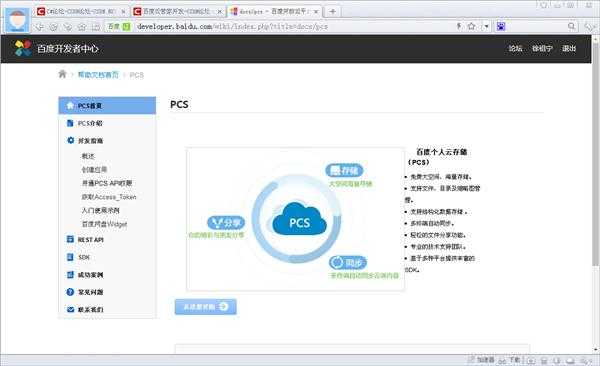The height and width of the screenshot is (366, 600).
Task: Open the 百度网盘Widget sub-item
Action: pyautogui.click(x=104, y=224)
